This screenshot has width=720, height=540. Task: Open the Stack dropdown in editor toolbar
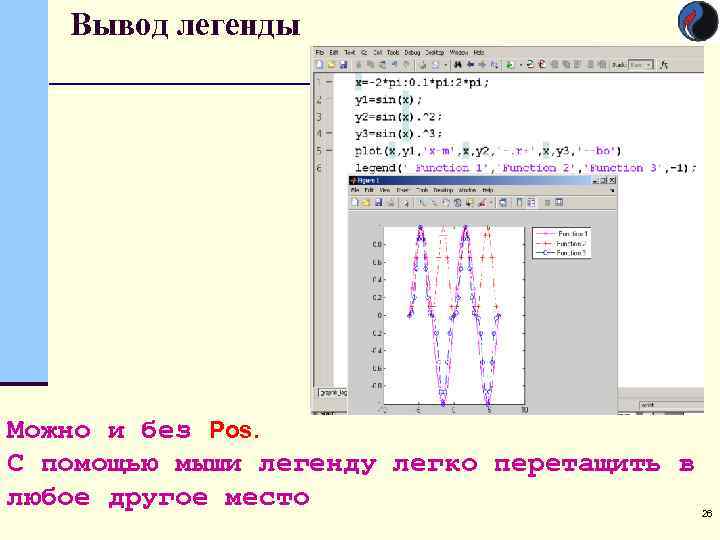coord(641,65)
